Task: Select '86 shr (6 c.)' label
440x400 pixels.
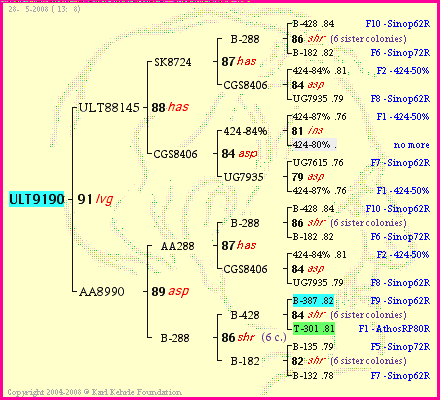Action: click(254, 337)
